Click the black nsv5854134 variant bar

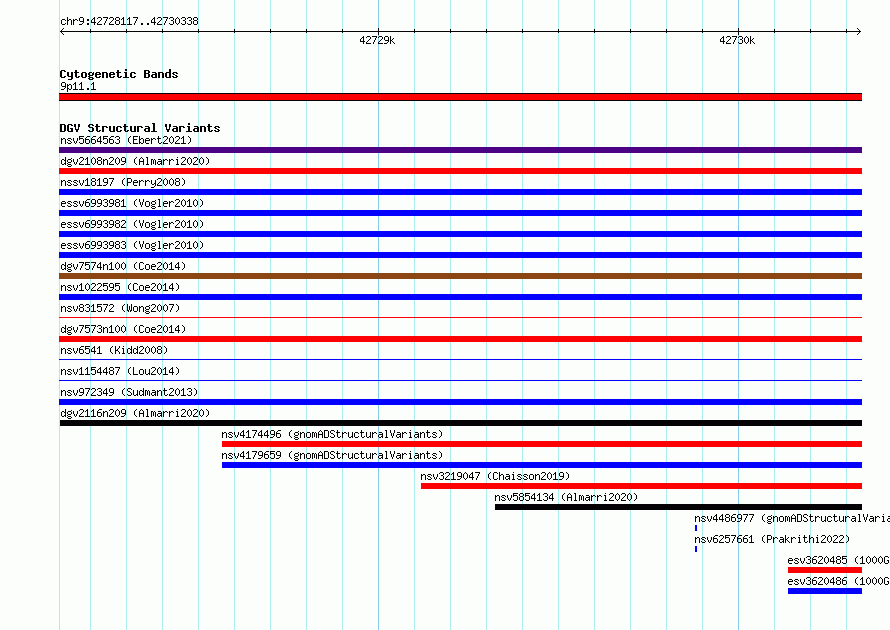[x=678, y=507]
